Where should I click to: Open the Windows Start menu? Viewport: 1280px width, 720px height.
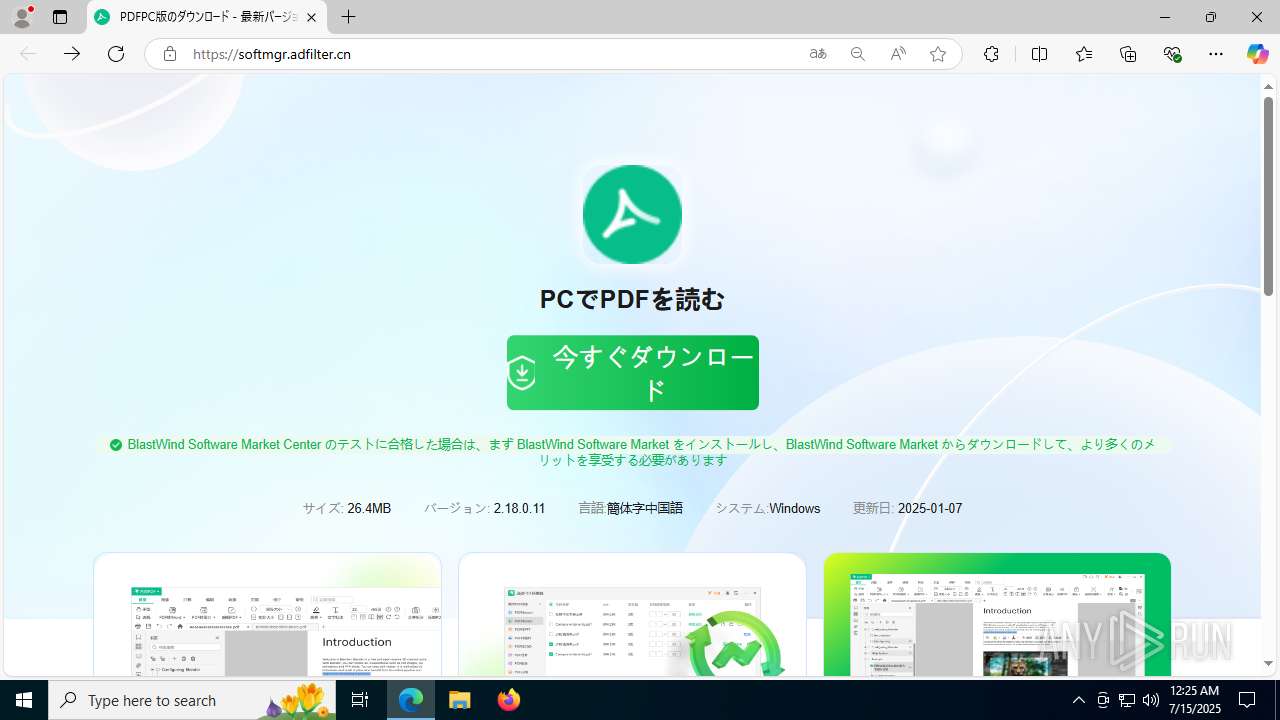coord(24,700)
